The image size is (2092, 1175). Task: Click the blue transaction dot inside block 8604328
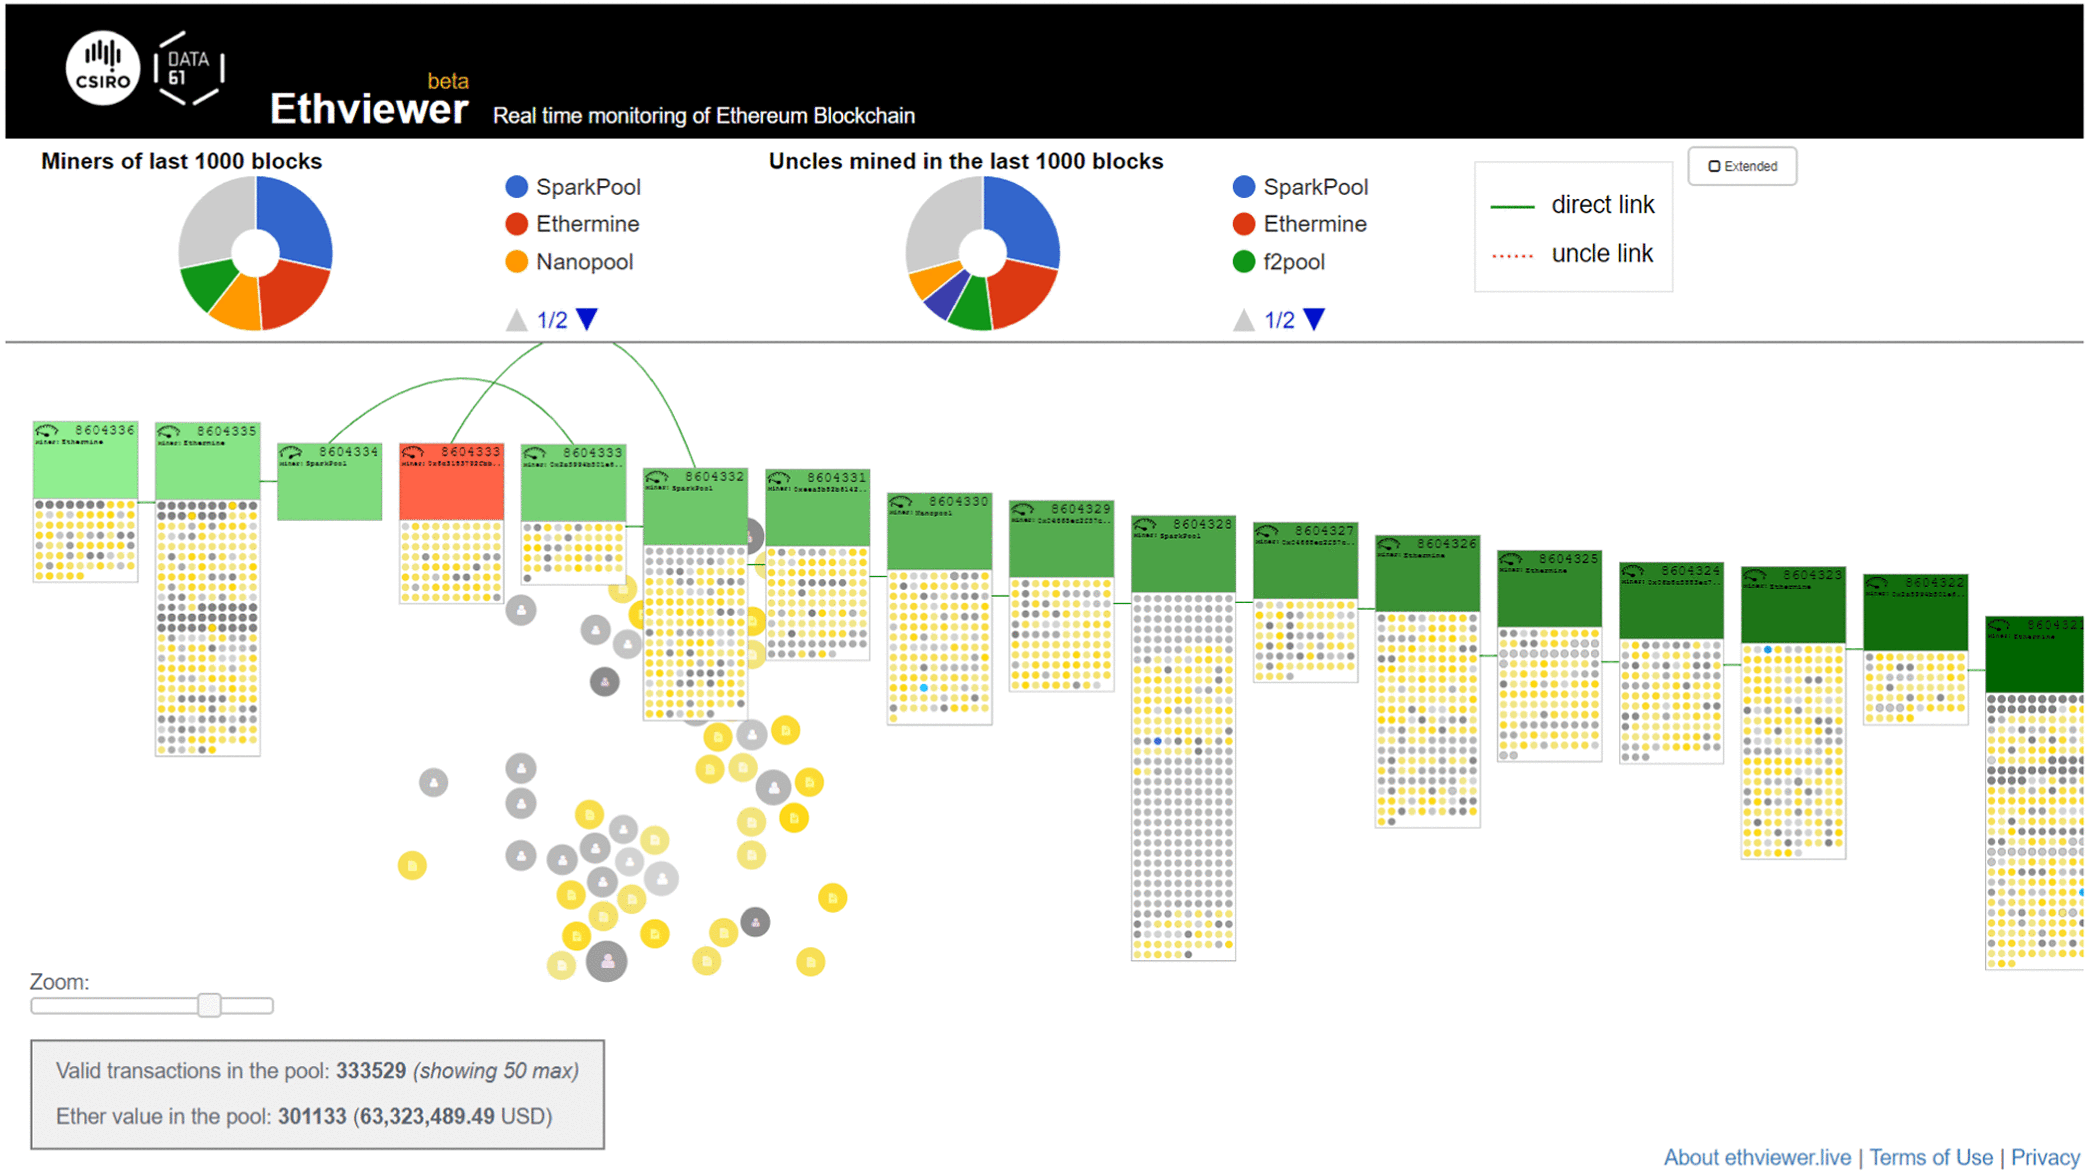1158,741
